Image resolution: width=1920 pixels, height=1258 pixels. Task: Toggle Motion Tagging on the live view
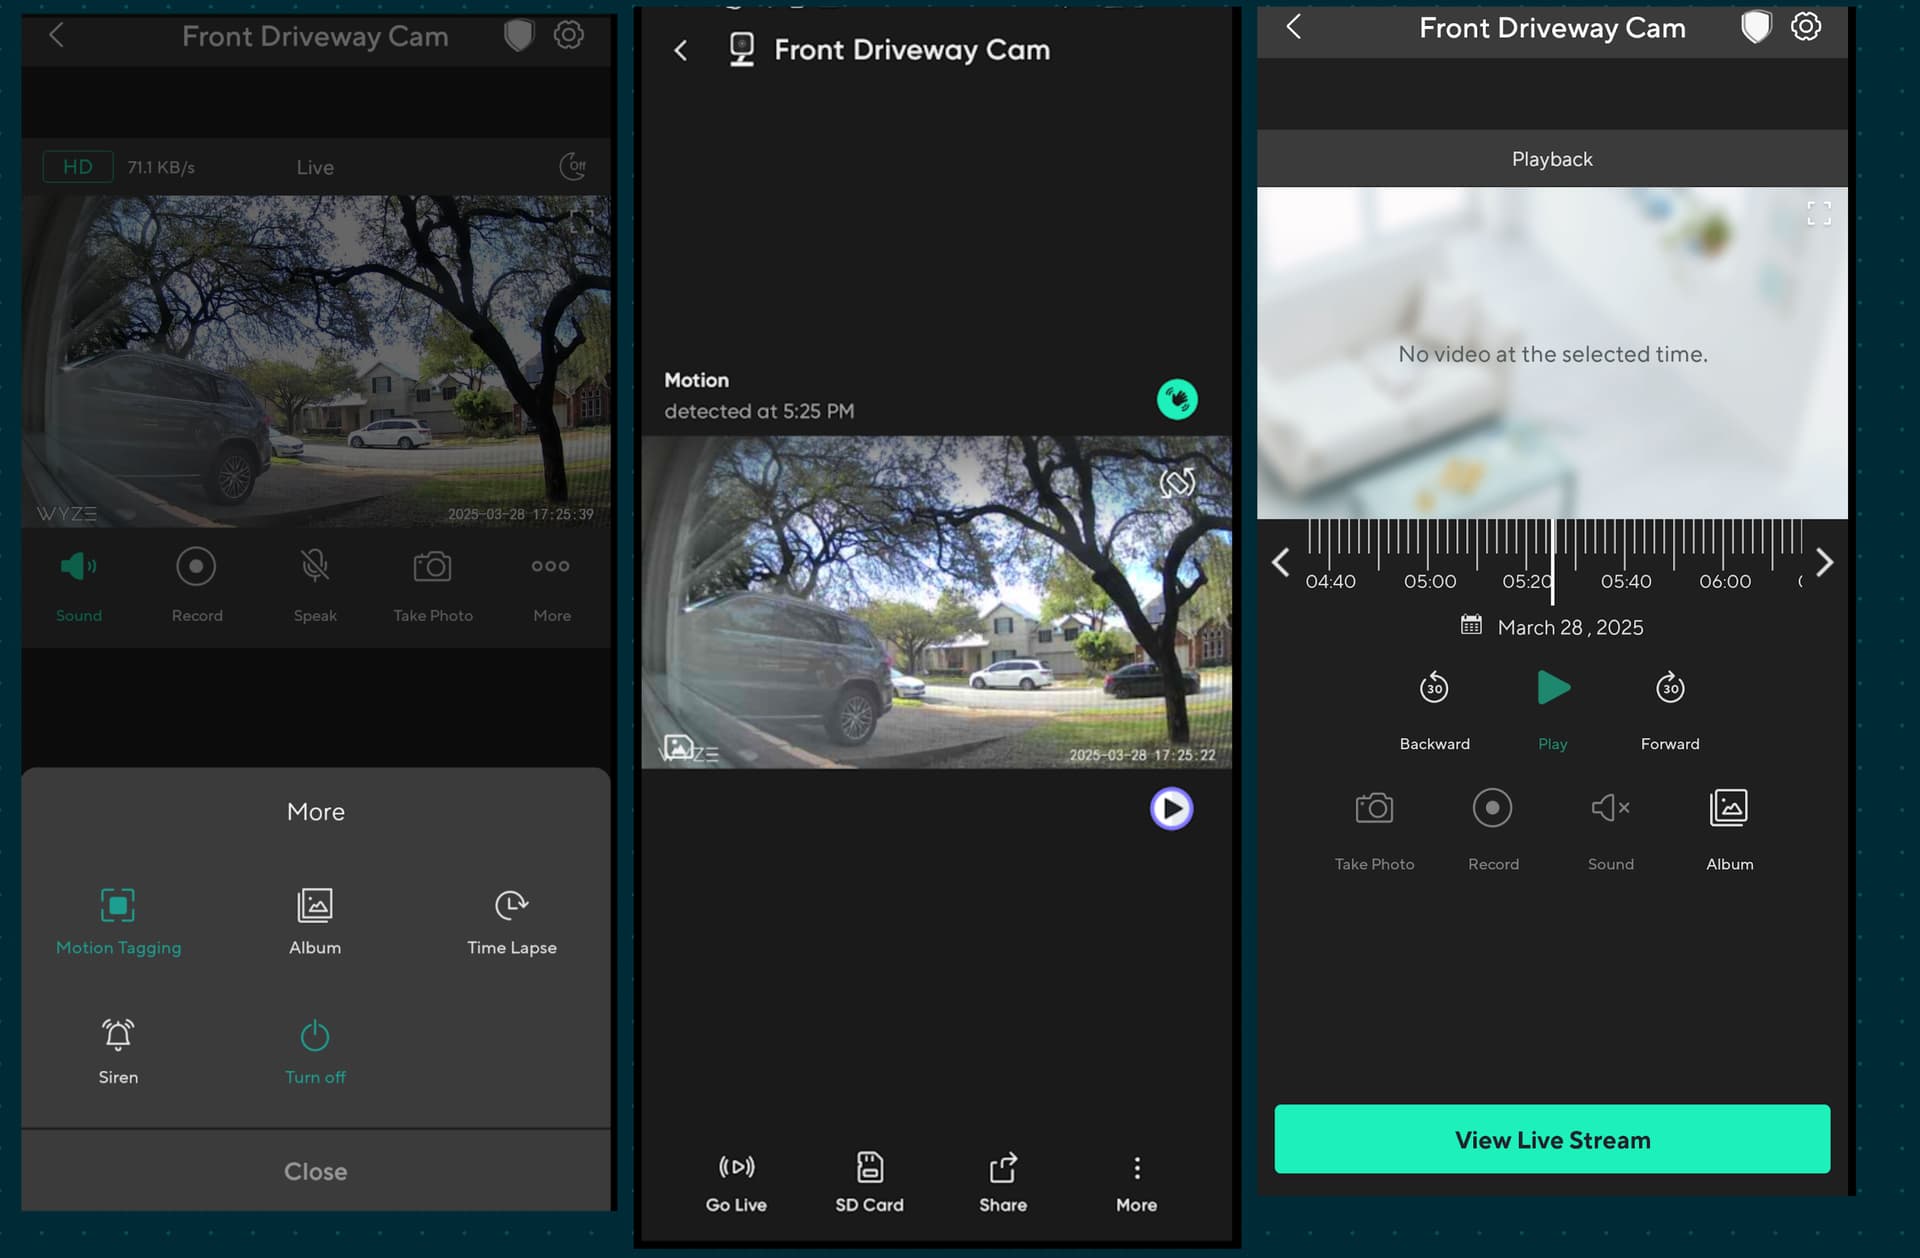[118, 920]
